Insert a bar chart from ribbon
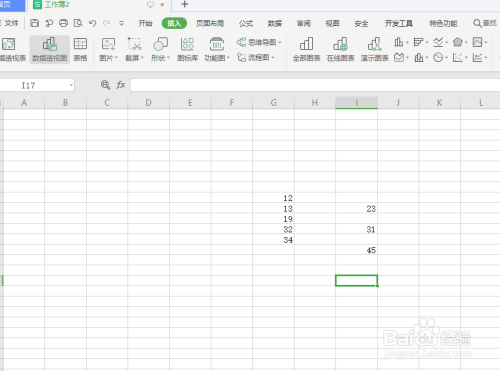500x371 pixels. 418,42
